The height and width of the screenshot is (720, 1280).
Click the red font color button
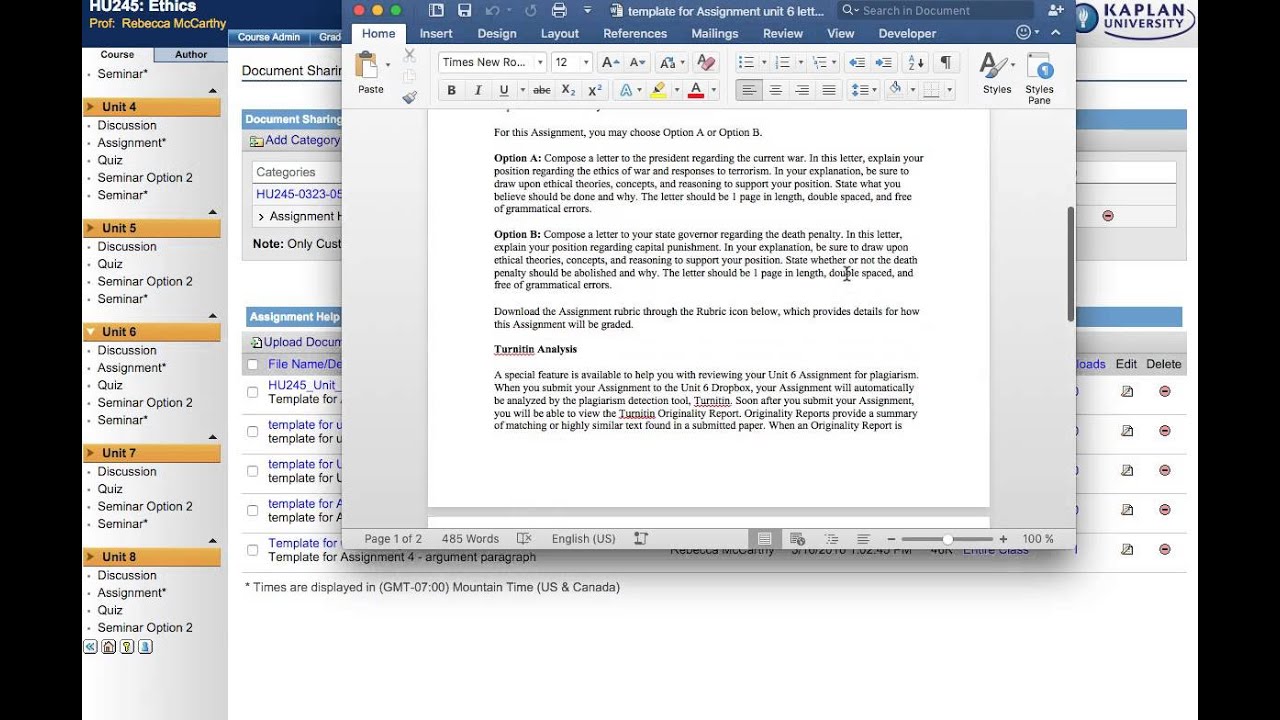coord(696,90)
